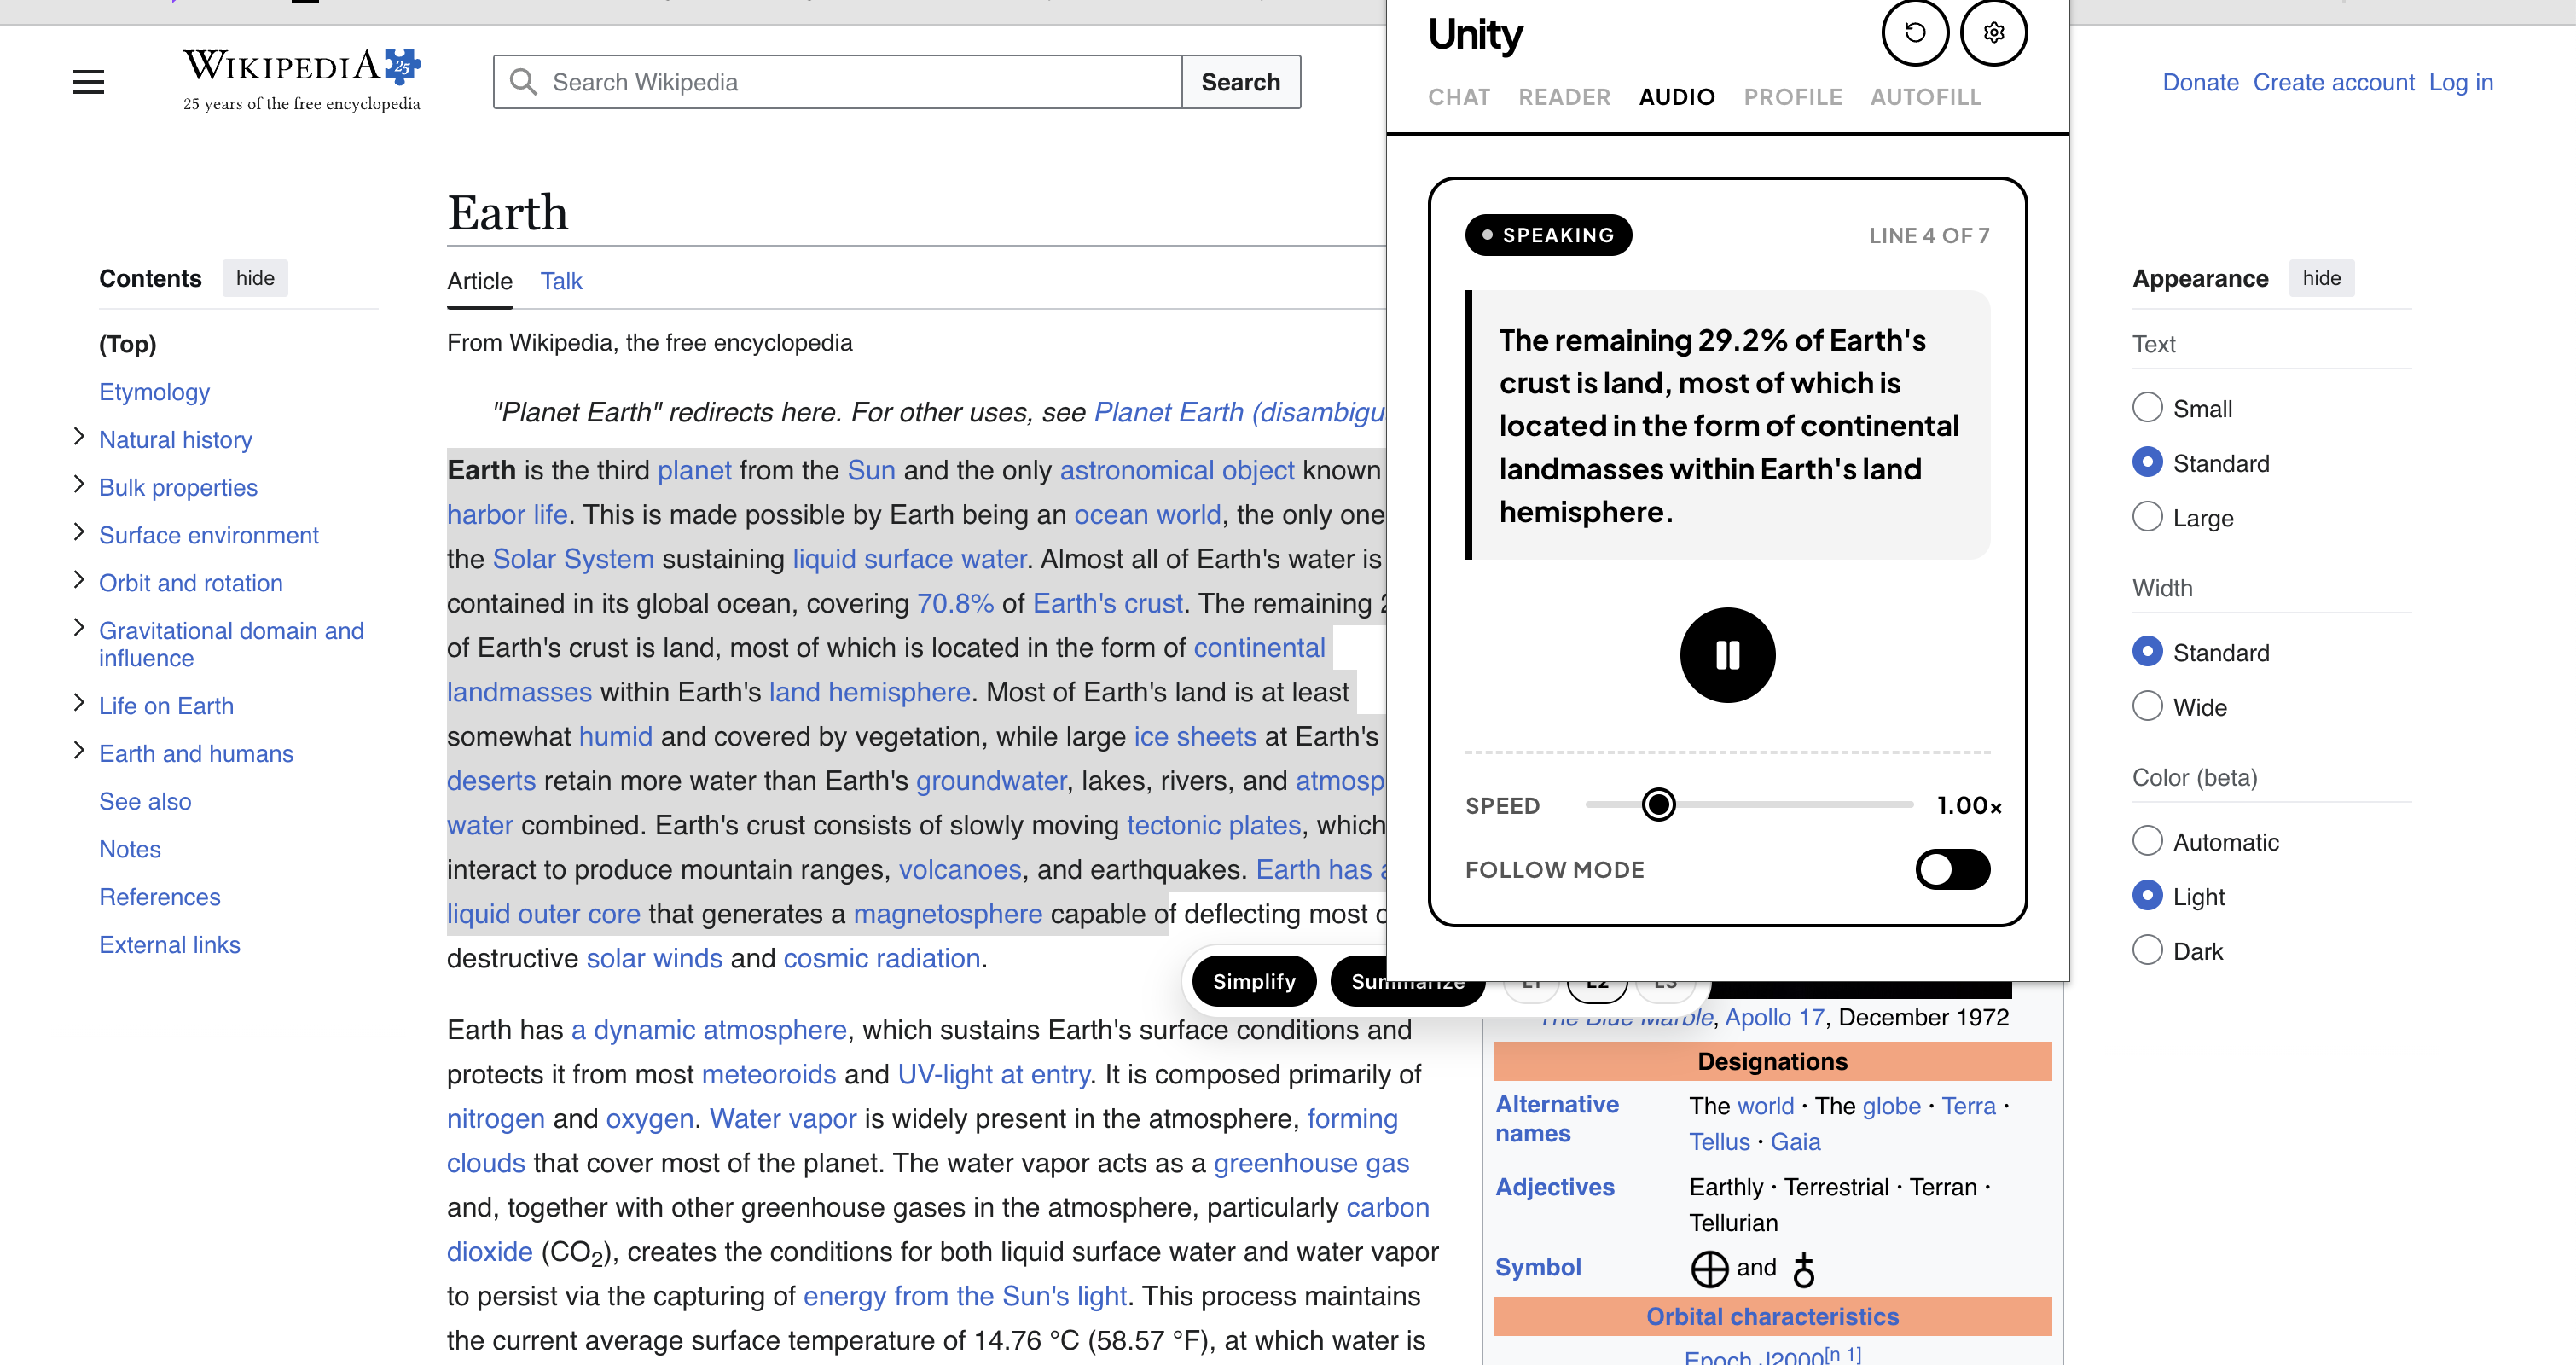Click the search magnifier icon
This screenshot has width=2576, height=1365.
coord(523,82)
